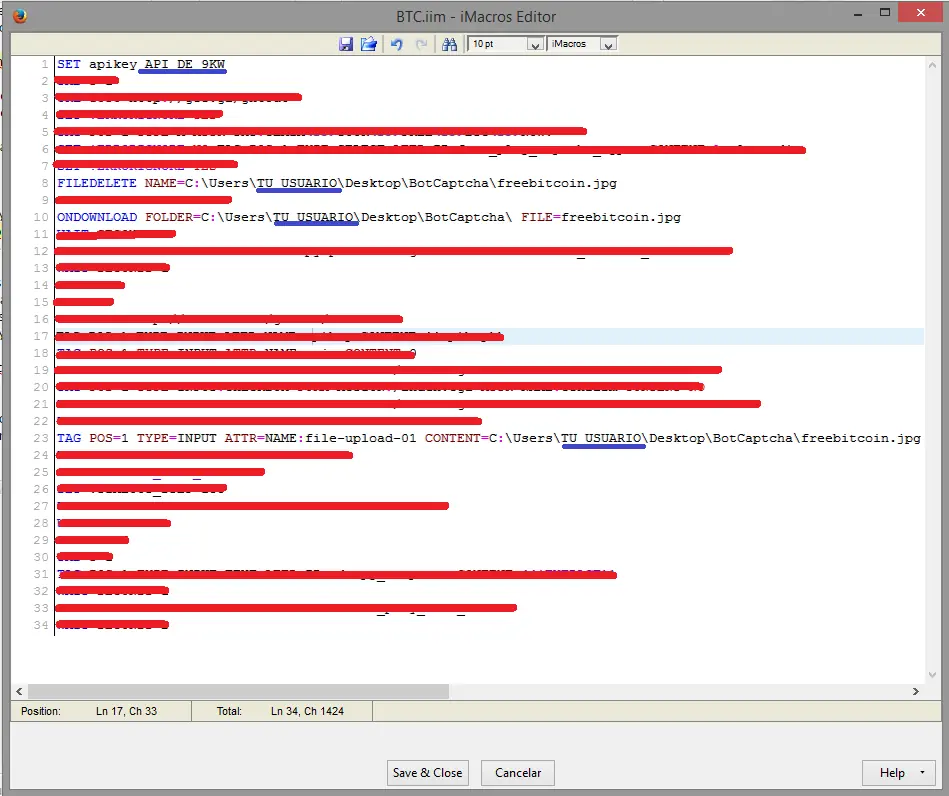This screenshot has width=949, height=796.
Task: Open the Help button dropdown arrow
Action: 922,772
